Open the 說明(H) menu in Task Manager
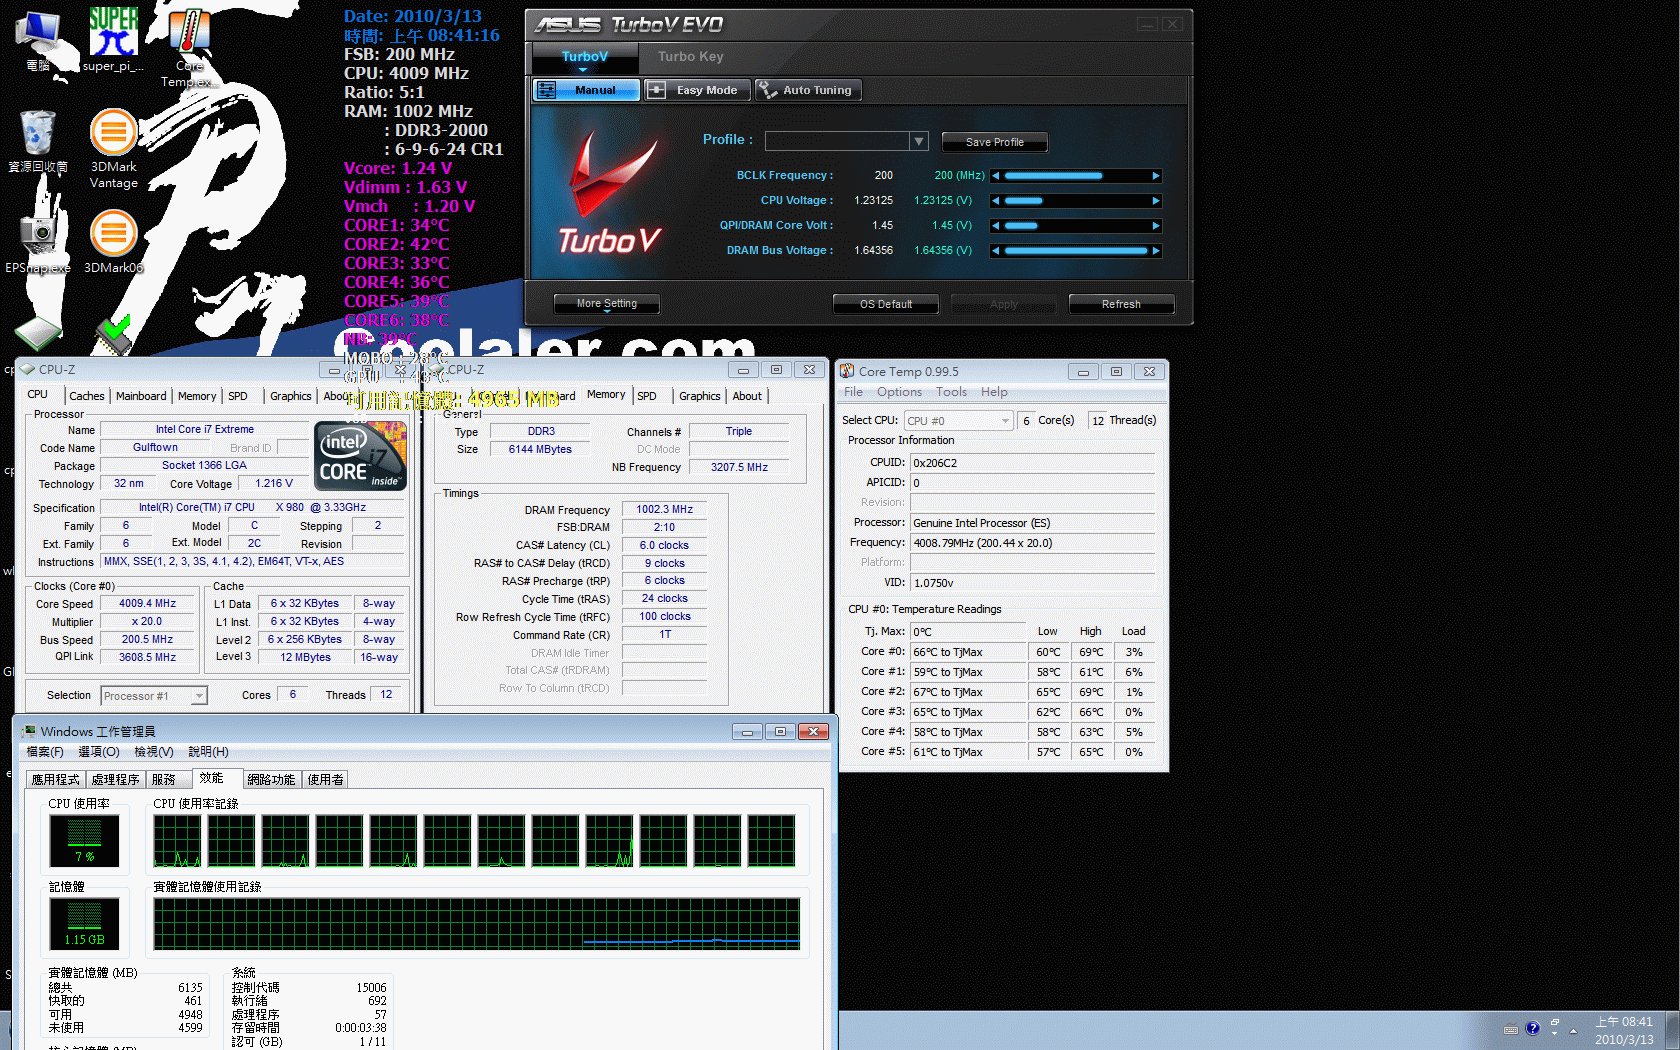The image size is (1680, 1050). tap(208, 752)
